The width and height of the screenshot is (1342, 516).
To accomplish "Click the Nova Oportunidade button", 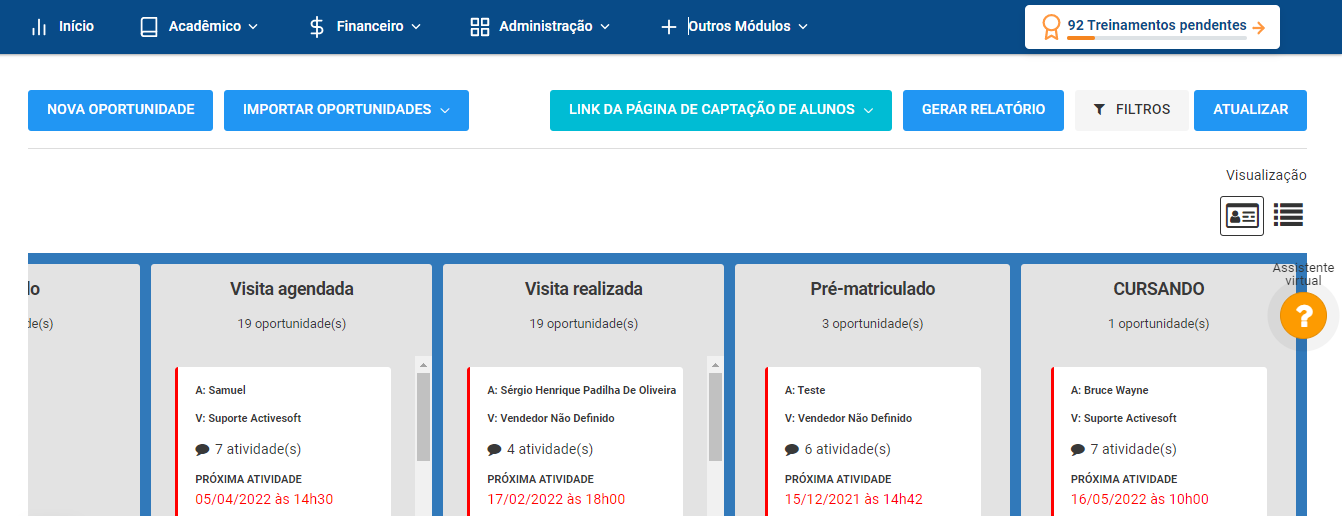I will point(121,110).
